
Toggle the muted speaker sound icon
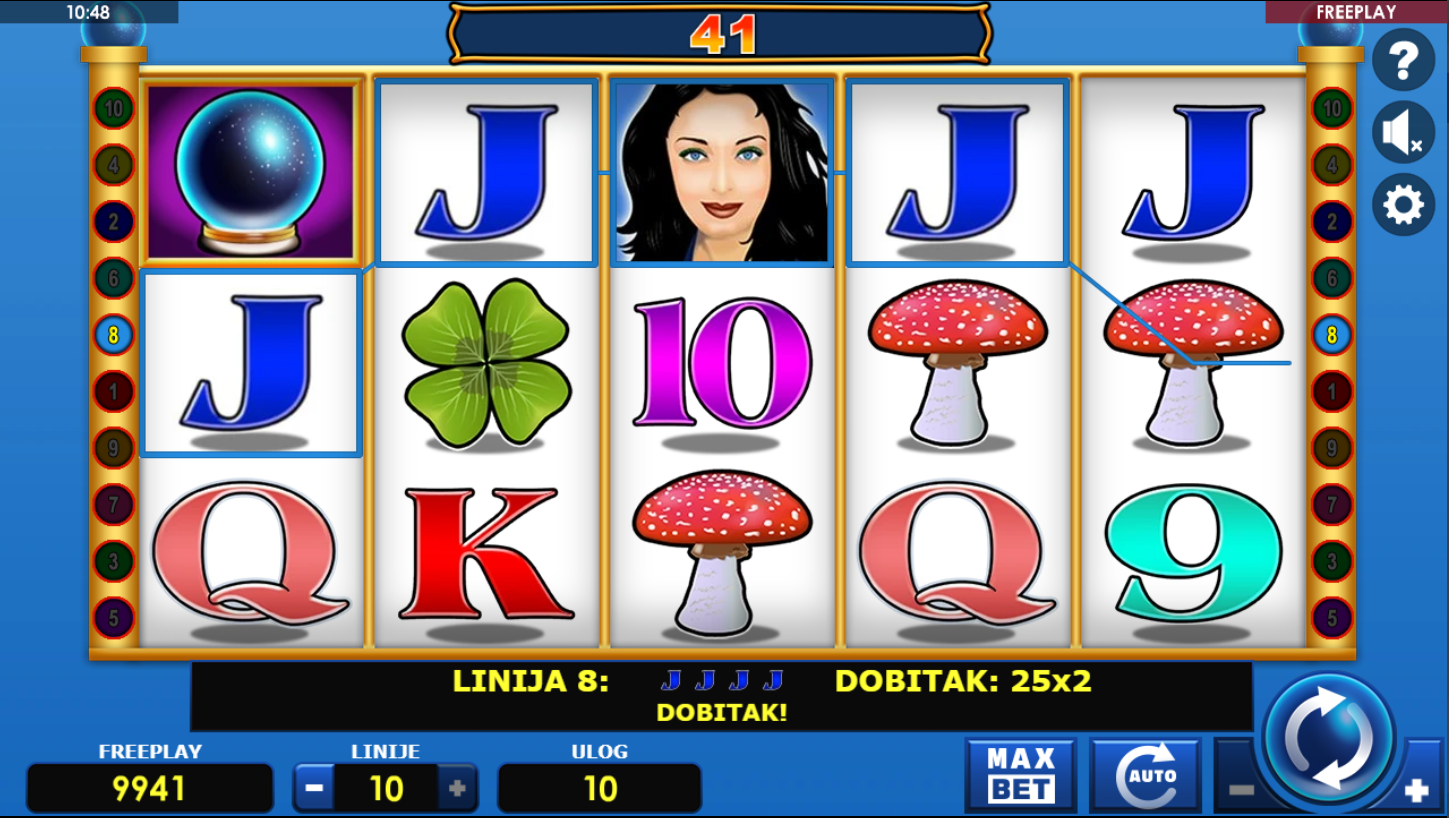pos(1403,132)
